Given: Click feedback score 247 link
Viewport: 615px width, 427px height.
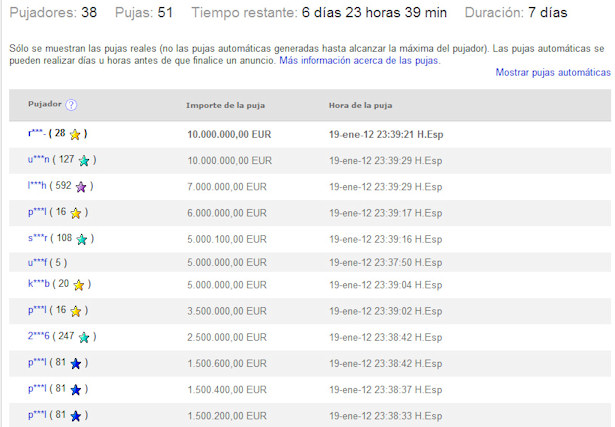Looking at the screenshot, I should coord(66,337).
